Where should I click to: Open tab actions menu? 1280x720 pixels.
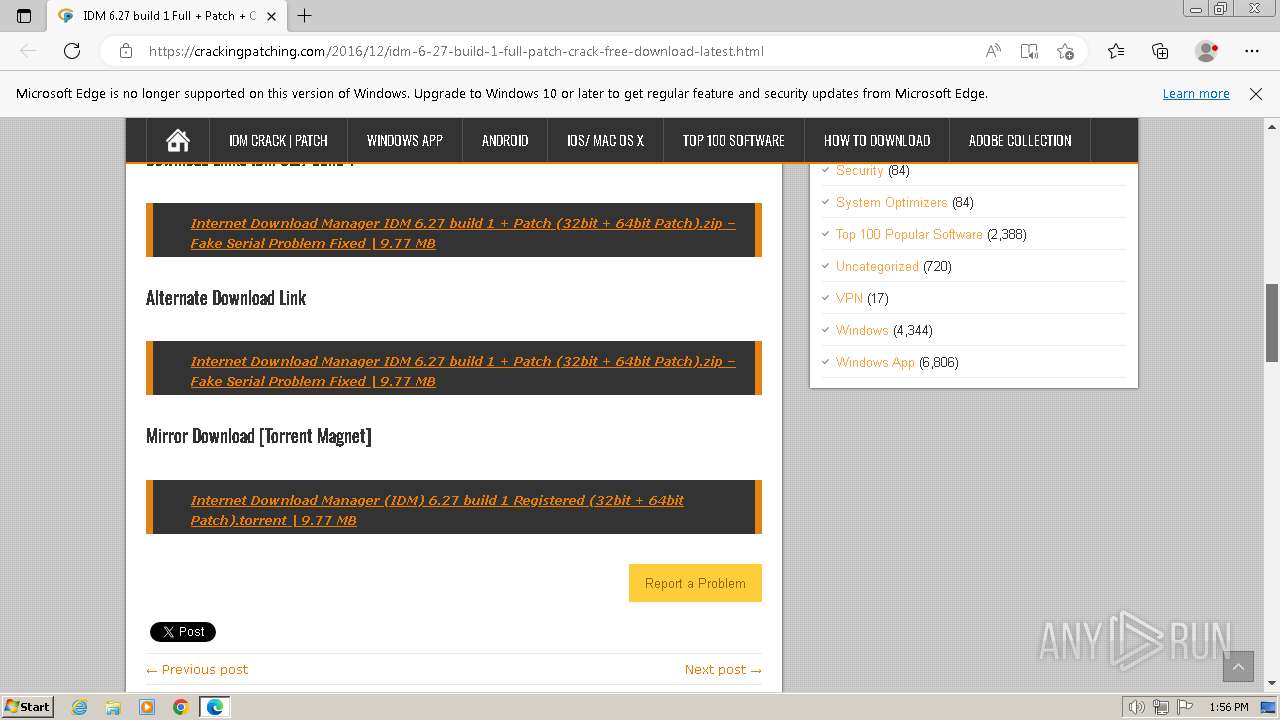pyautogui.click(x=24, y=16)
